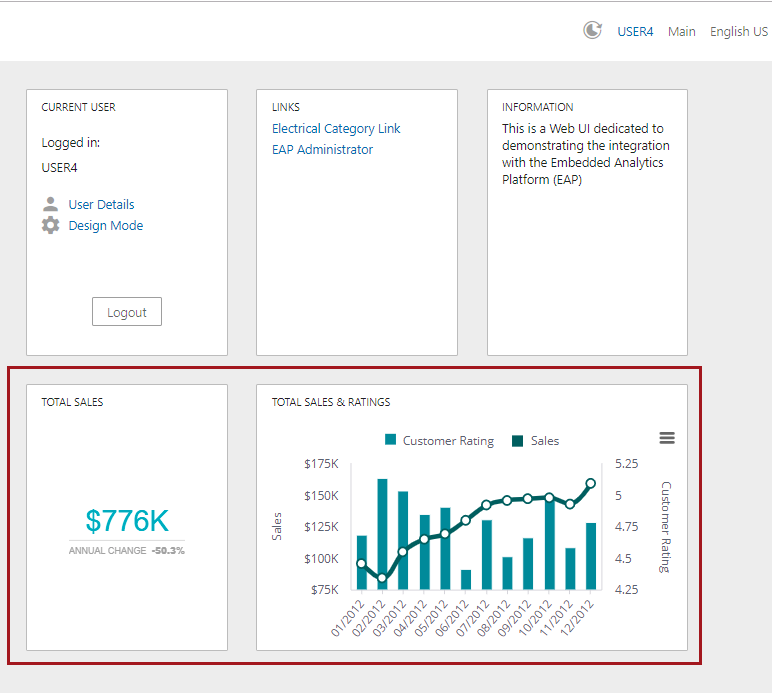
Task: Click the annual change -50.3% value
Action: tap(168, 551)
